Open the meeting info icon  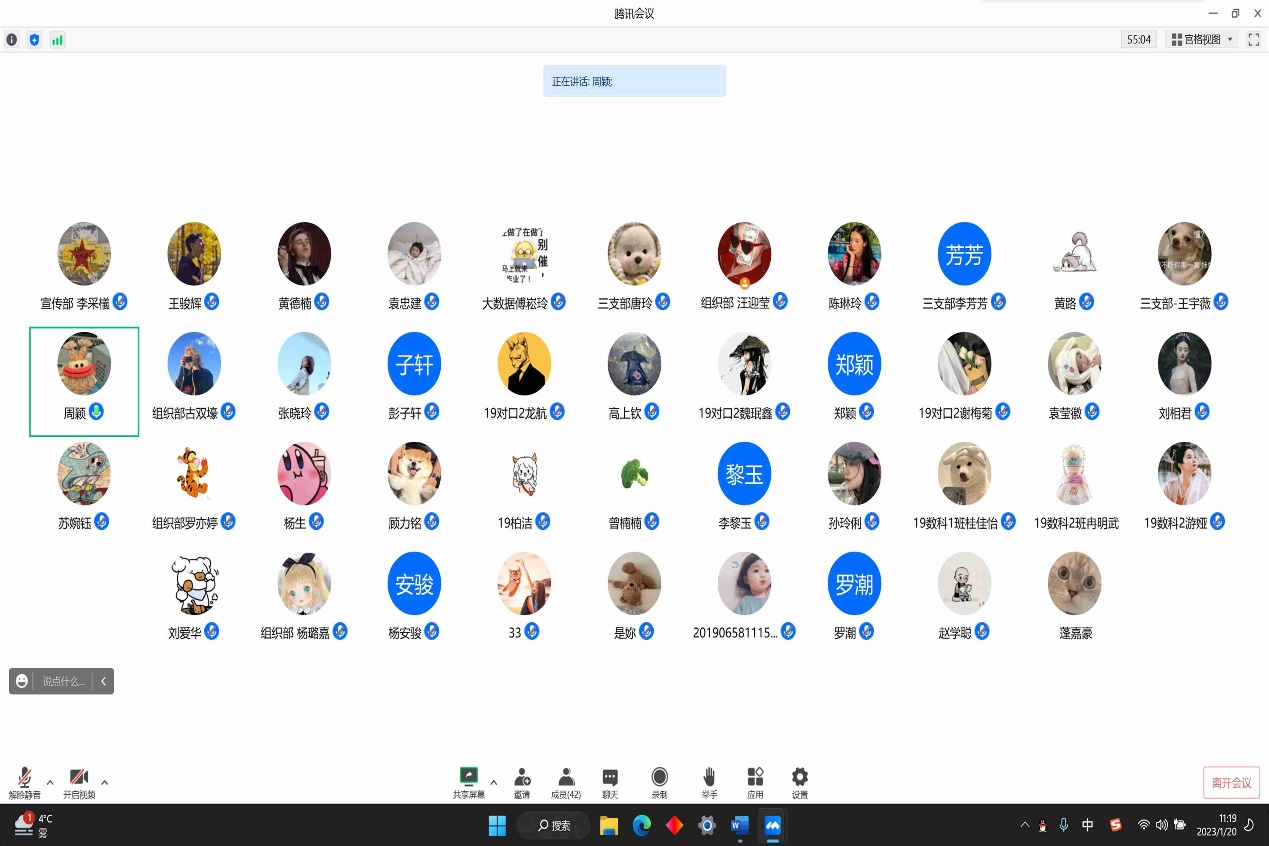click(12, 40)
